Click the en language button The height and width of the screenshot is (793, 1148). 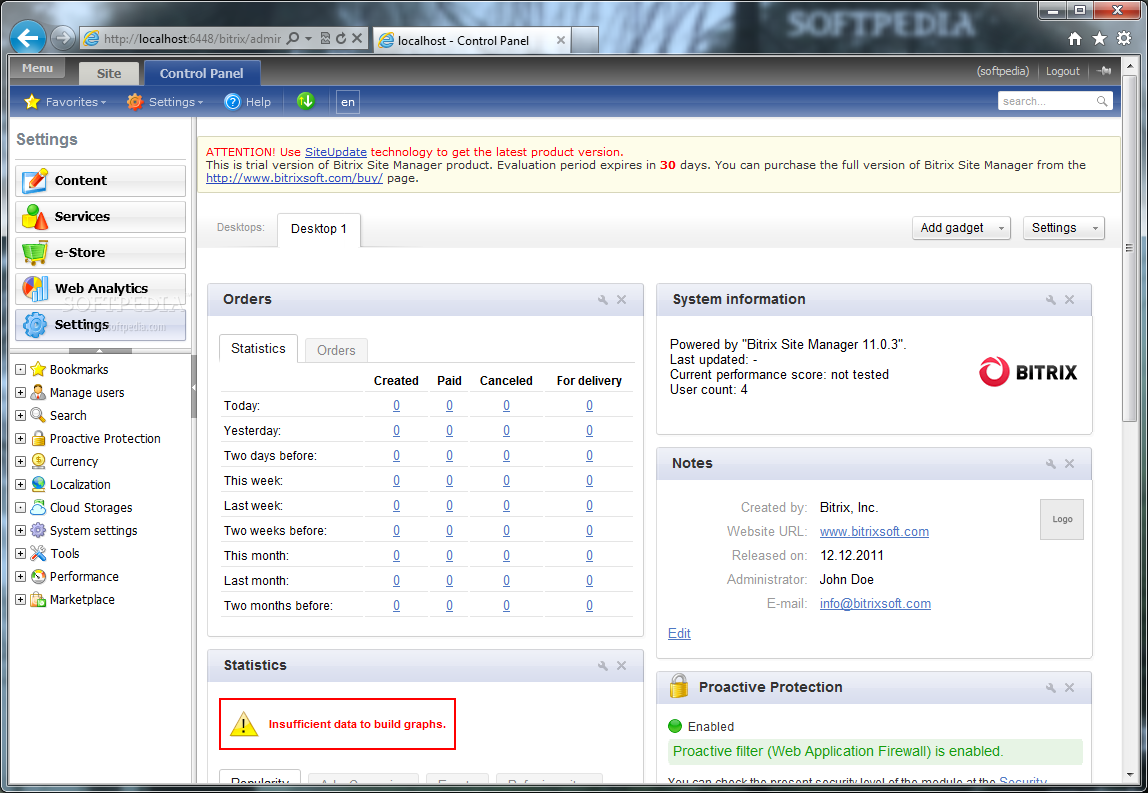(348, 102)
